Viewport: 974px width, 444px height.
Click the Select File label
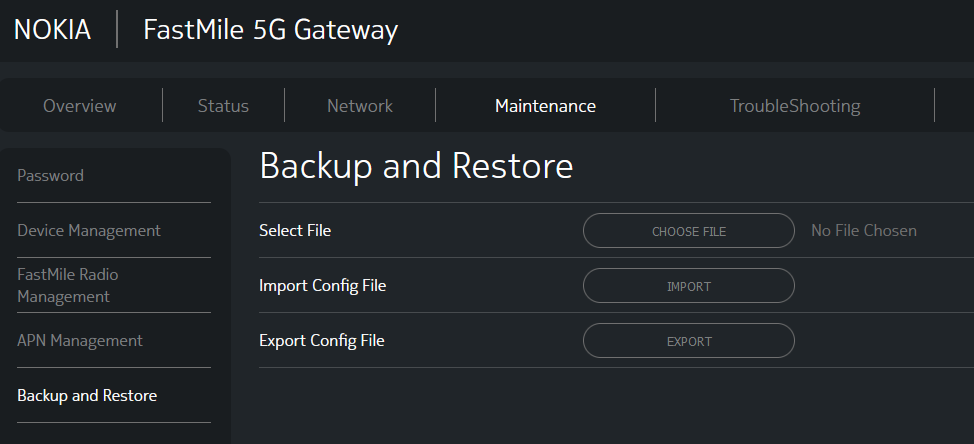(x=295, y=231)
